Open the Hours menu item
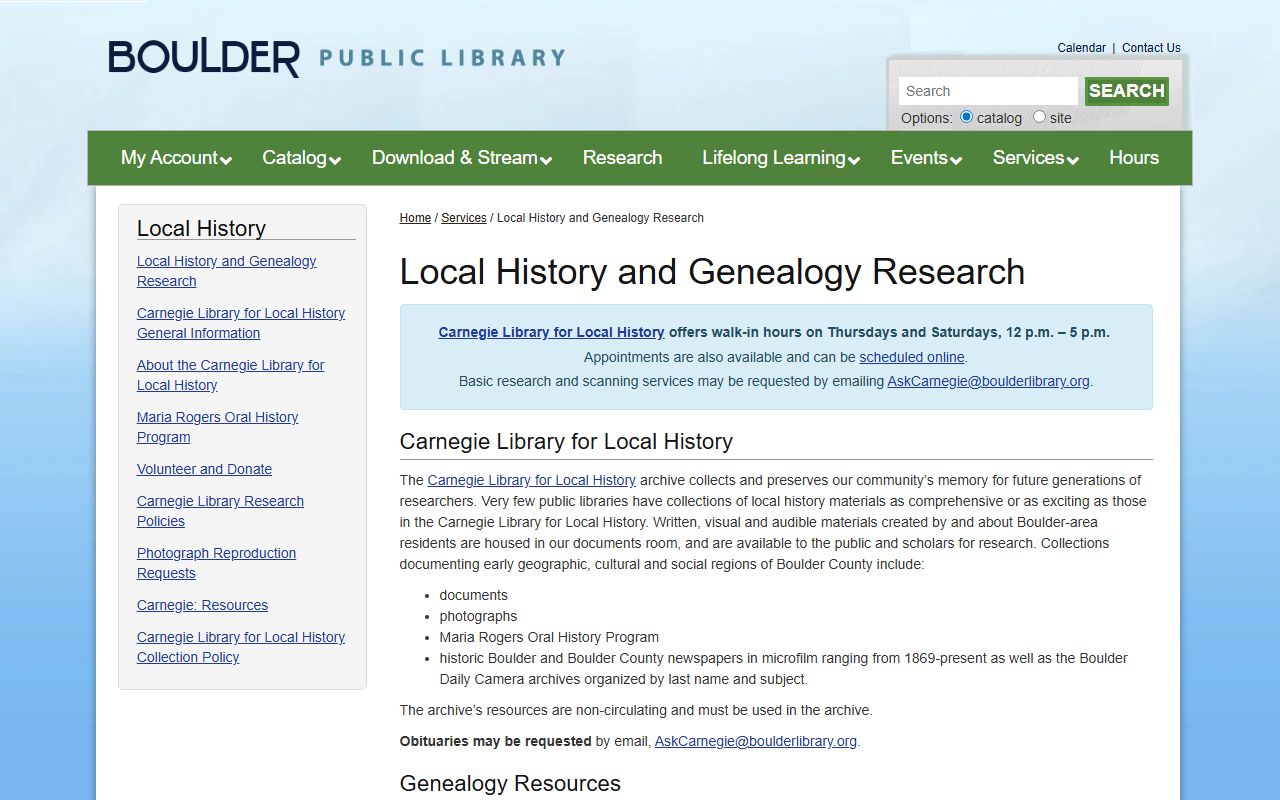 coord(1133,158)
